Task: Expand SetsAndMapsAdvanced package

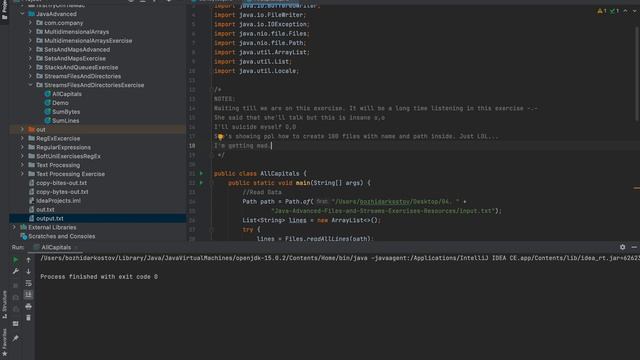Action: point(31,49)
